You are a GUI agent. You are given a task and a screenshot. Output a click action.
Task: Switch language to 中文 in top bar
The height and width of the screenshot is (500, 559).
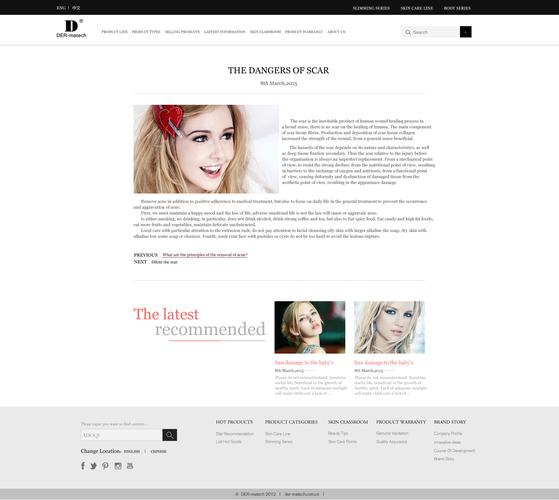pos(76,7)
